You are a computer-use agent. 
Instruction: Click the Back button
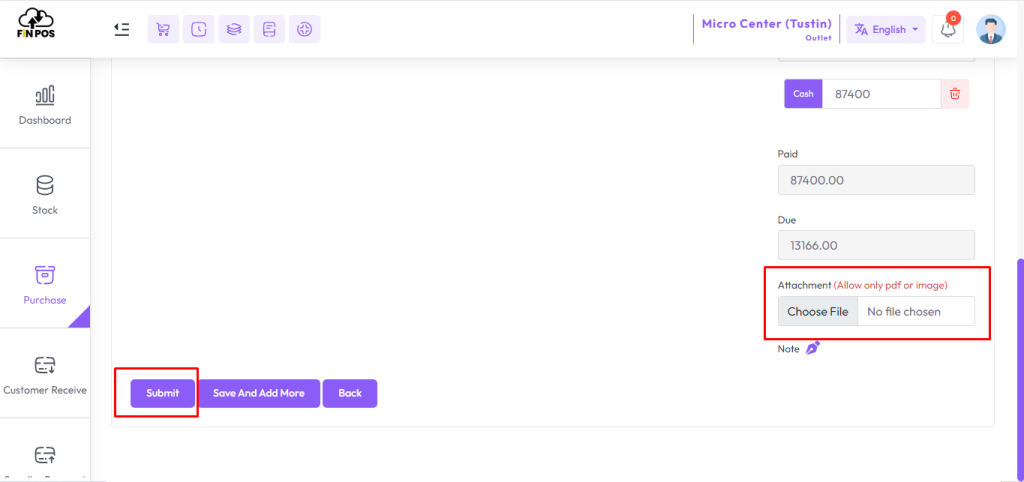point(350,393)
